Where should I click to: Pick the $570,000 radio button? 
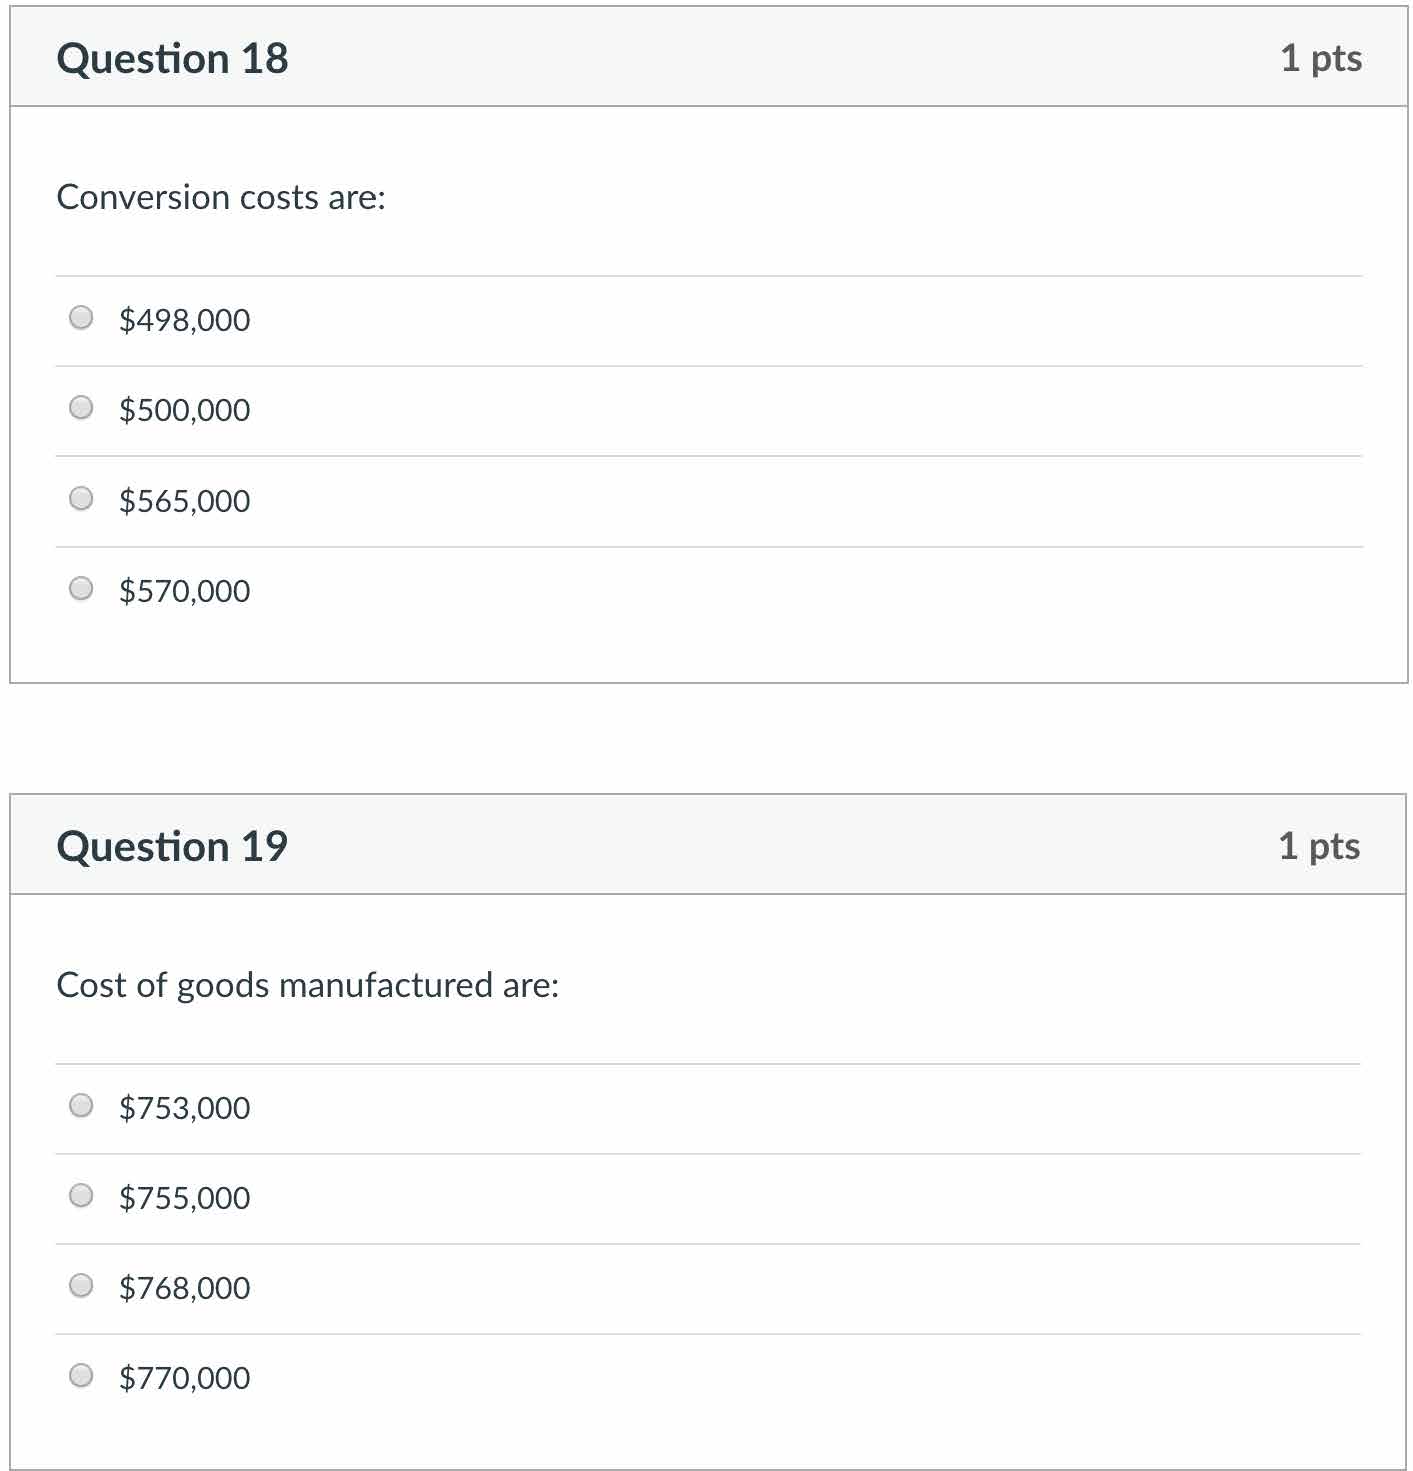pos(81,588)
